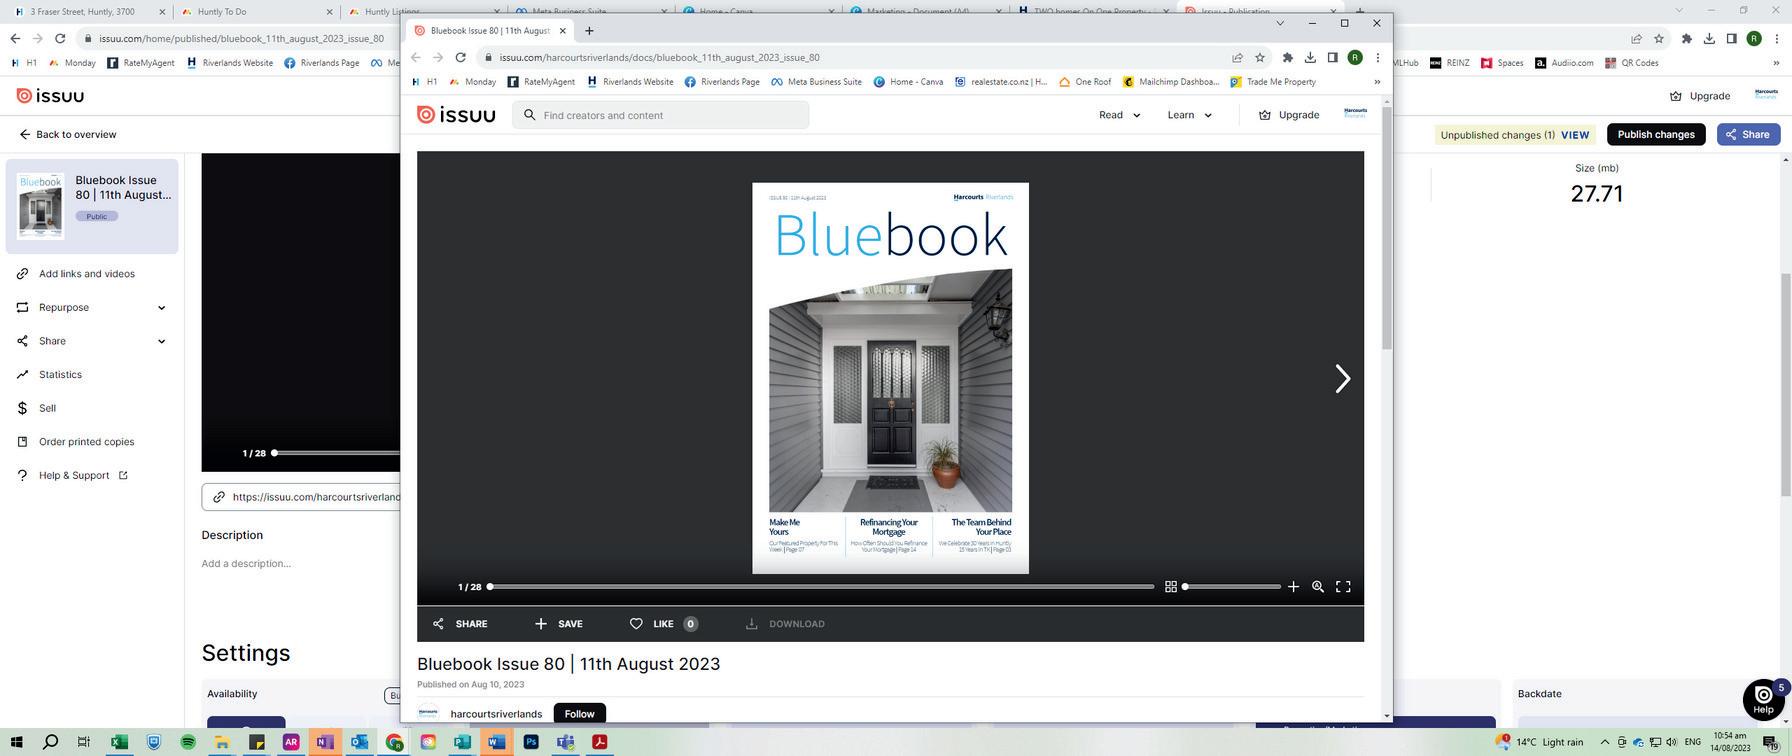Open tab search chevron in front window
The height and width of the screenshot is (756, 1792).
[1280, 23]
